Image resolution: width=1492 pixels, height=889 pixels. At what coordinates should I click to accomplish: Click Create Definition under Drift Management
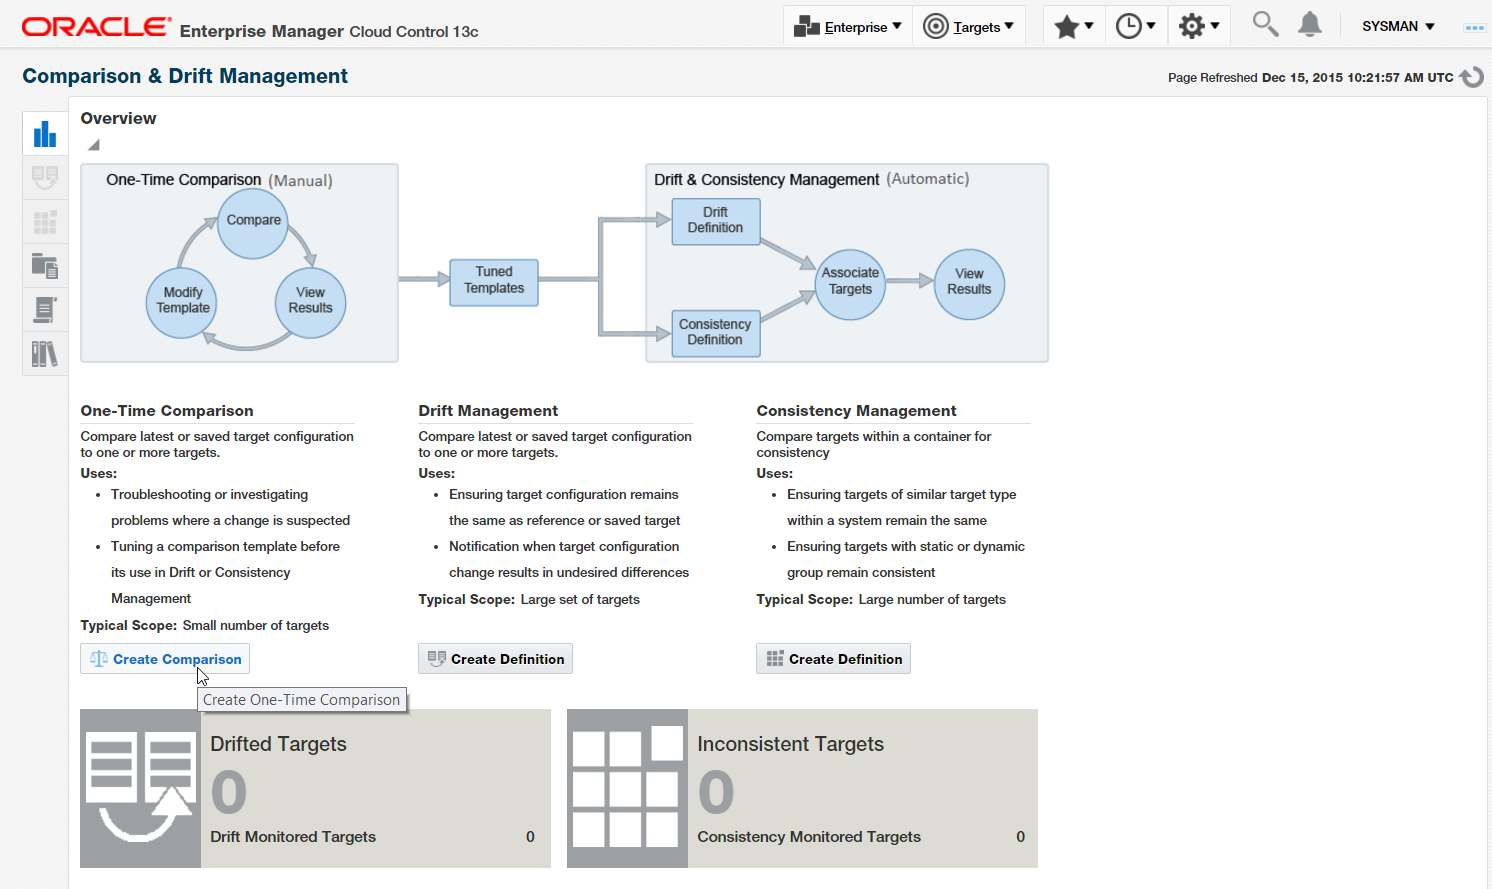pos(495,659)
